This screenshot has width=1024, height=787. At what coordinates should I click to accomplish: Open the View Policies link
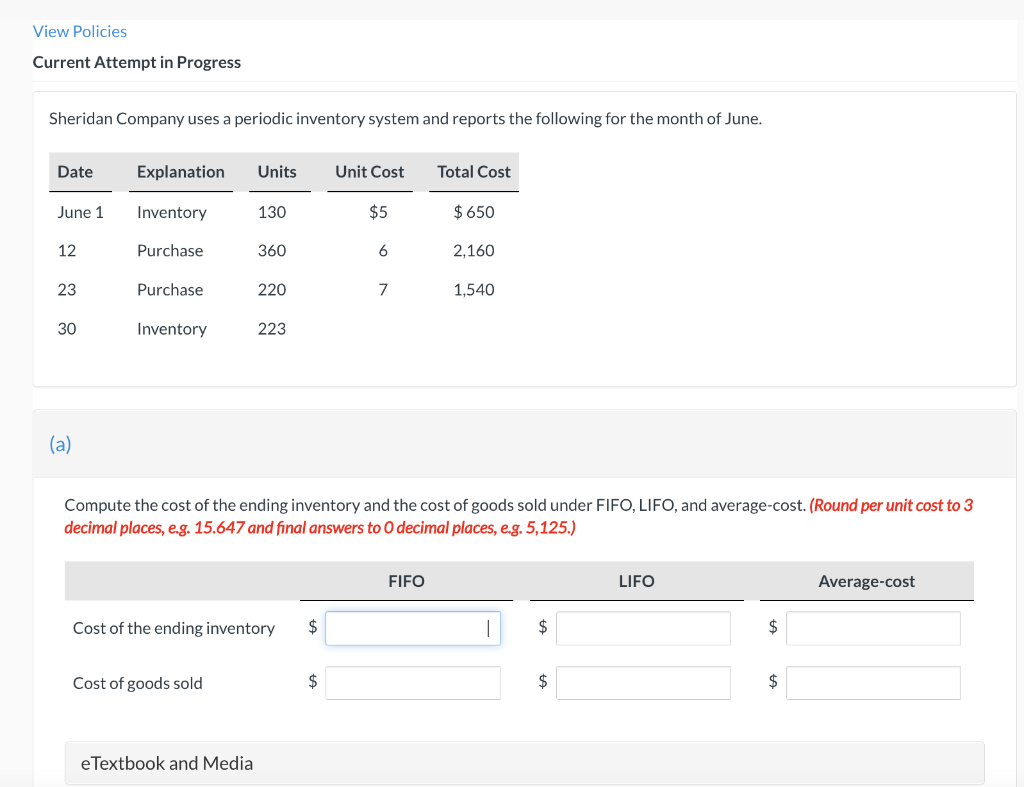tap(80, 31)
